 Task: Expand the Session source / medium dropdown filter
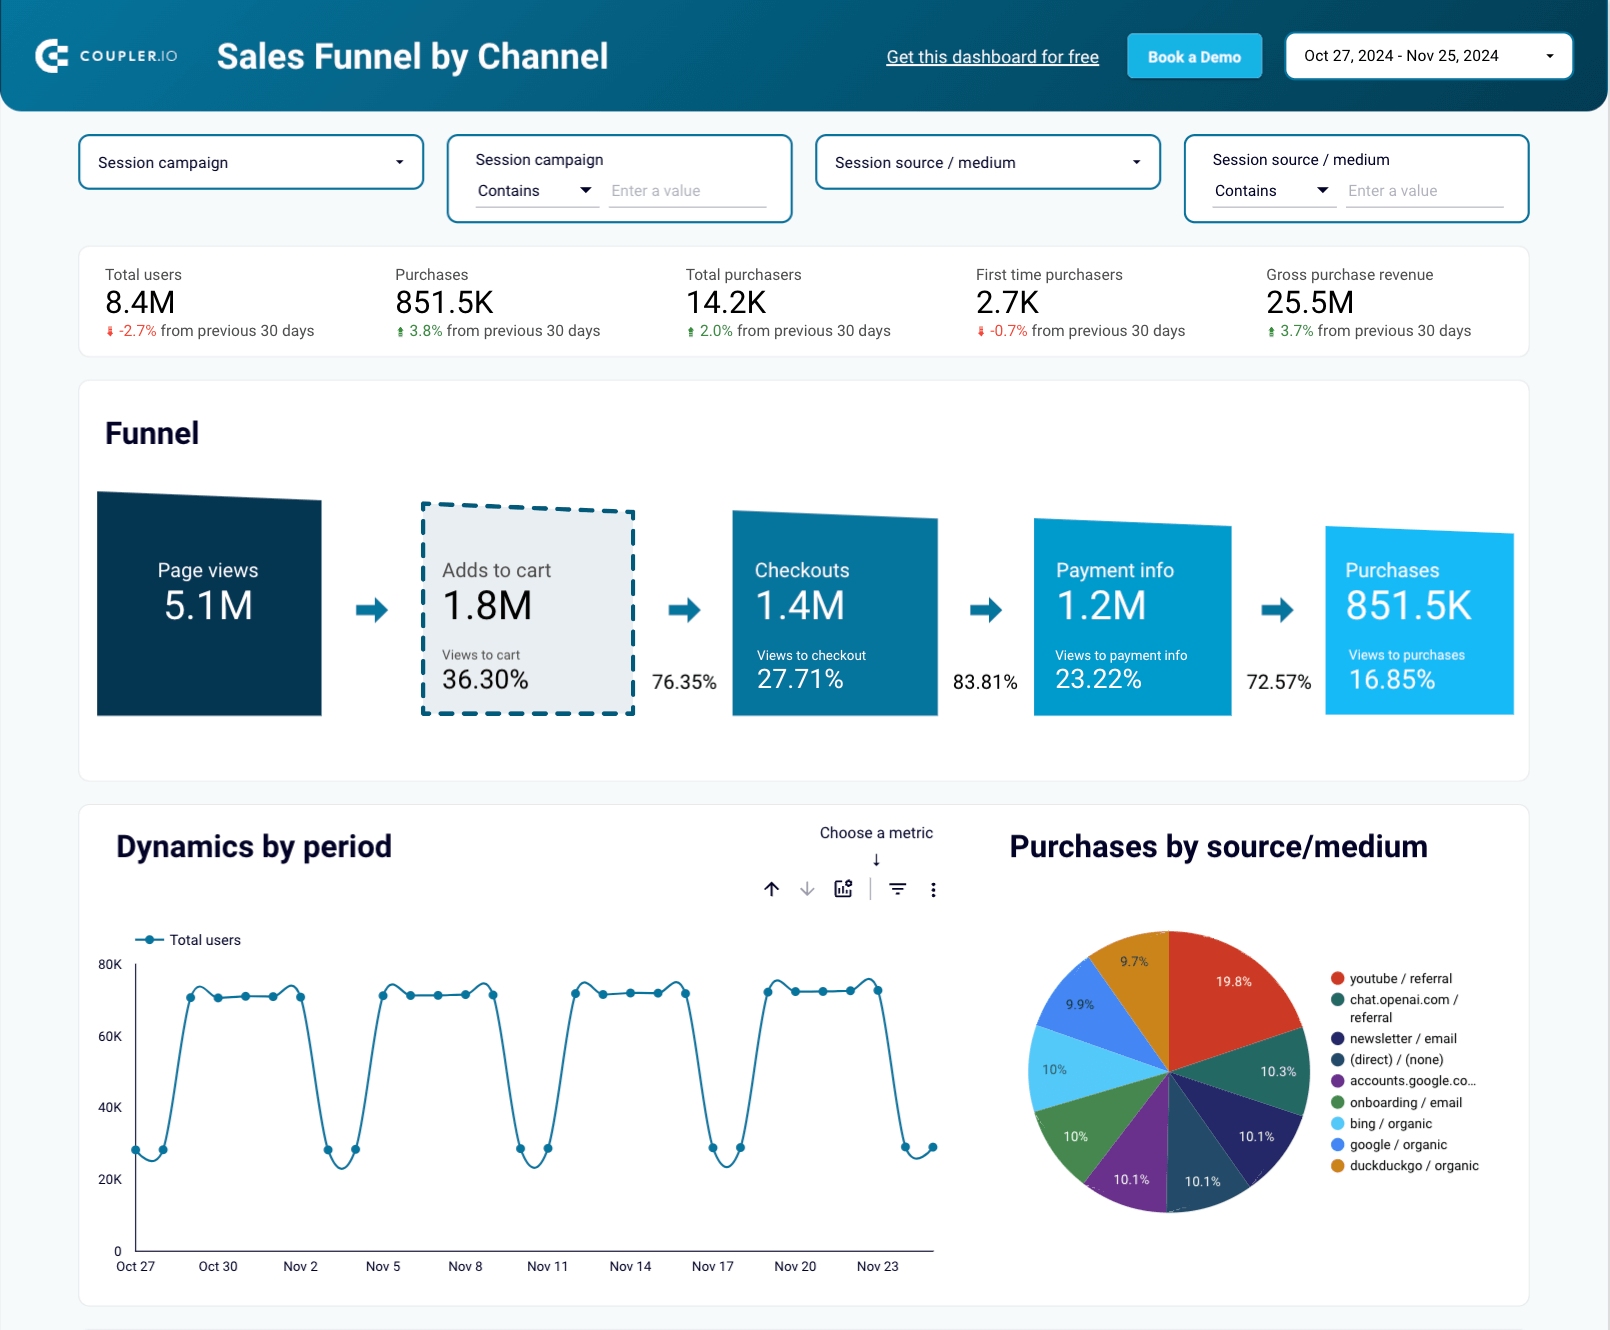pos(988,162)
